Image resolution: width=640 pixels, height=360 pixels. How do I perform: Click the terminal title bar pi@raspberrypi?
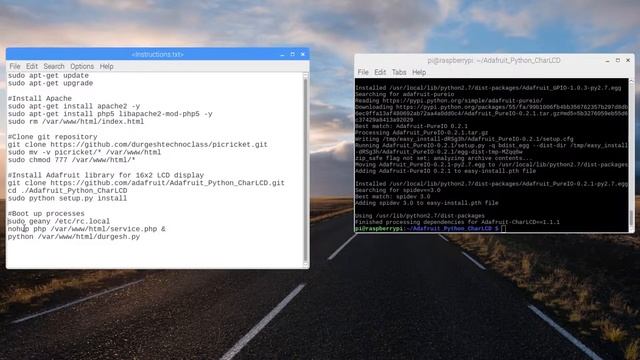(x=494, y=60)
